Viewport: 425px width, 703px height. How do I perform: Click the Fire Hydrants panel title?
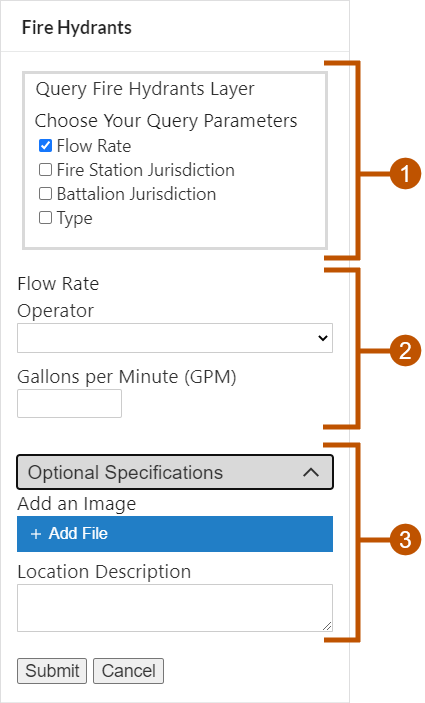pyautogui.click(x=77, y=28)
